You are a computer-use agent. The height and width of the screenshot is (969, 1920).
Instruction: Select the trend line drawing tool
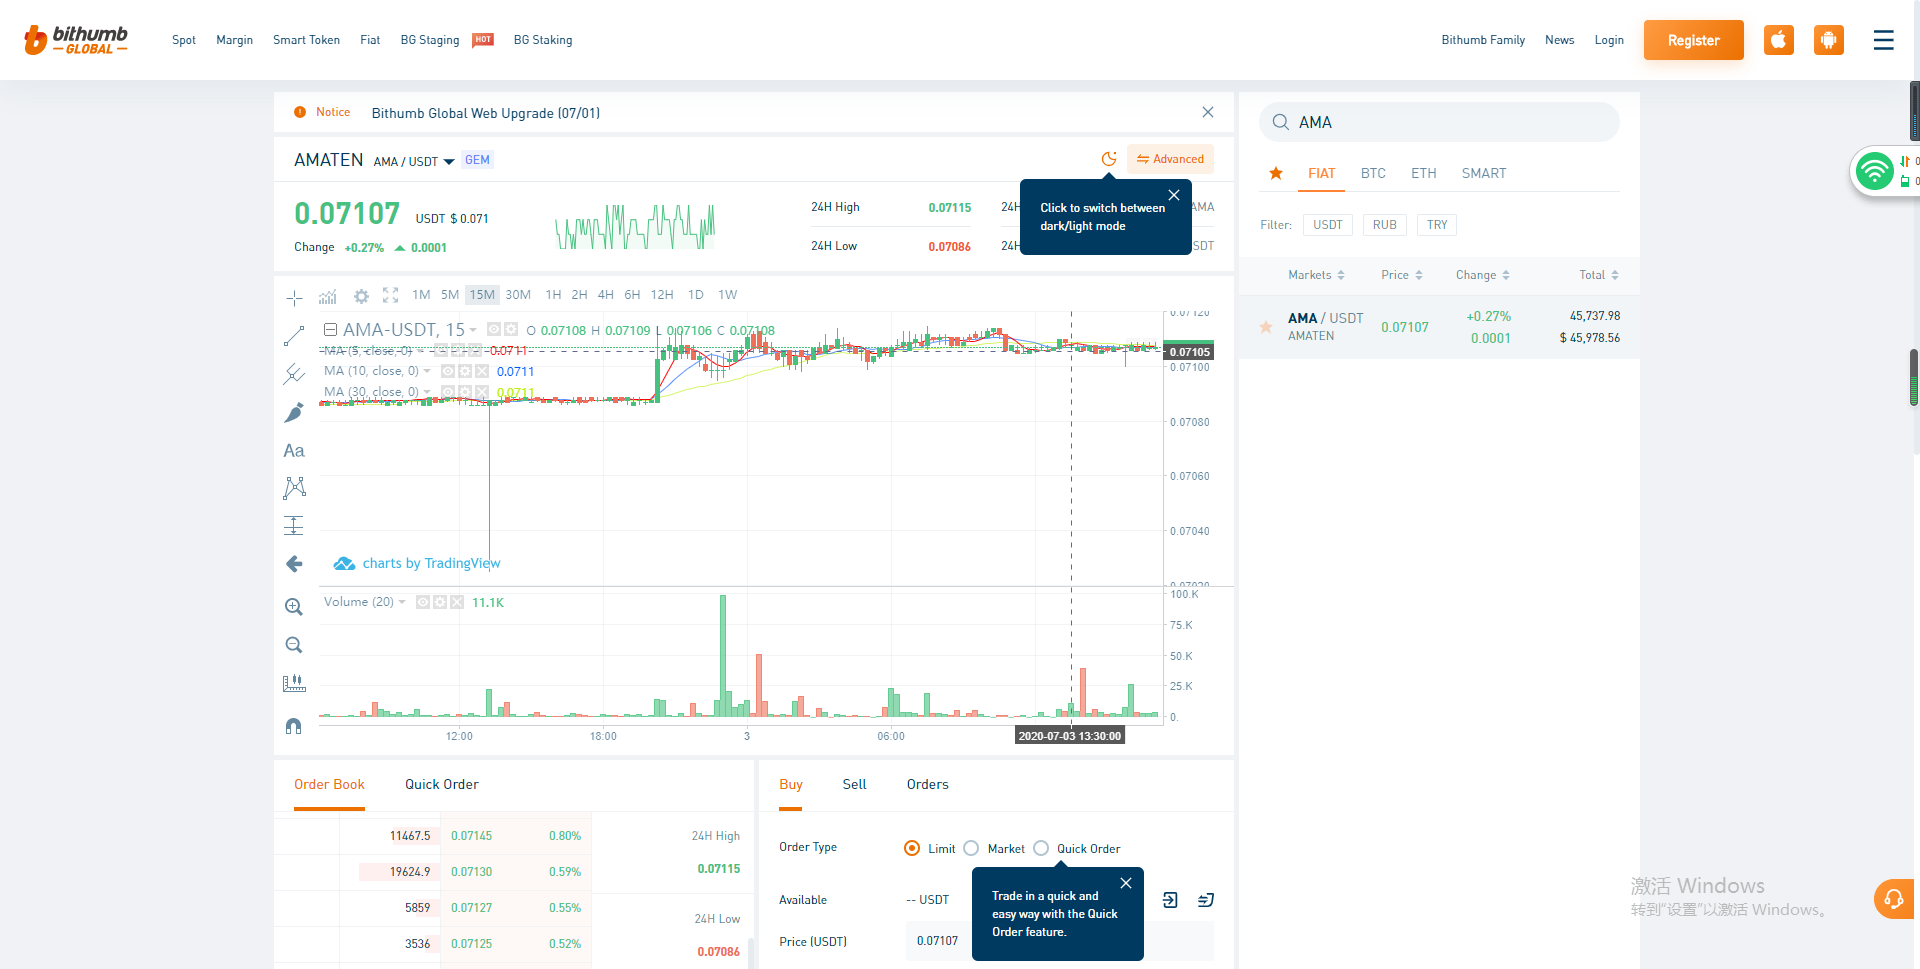pos(294,336)
